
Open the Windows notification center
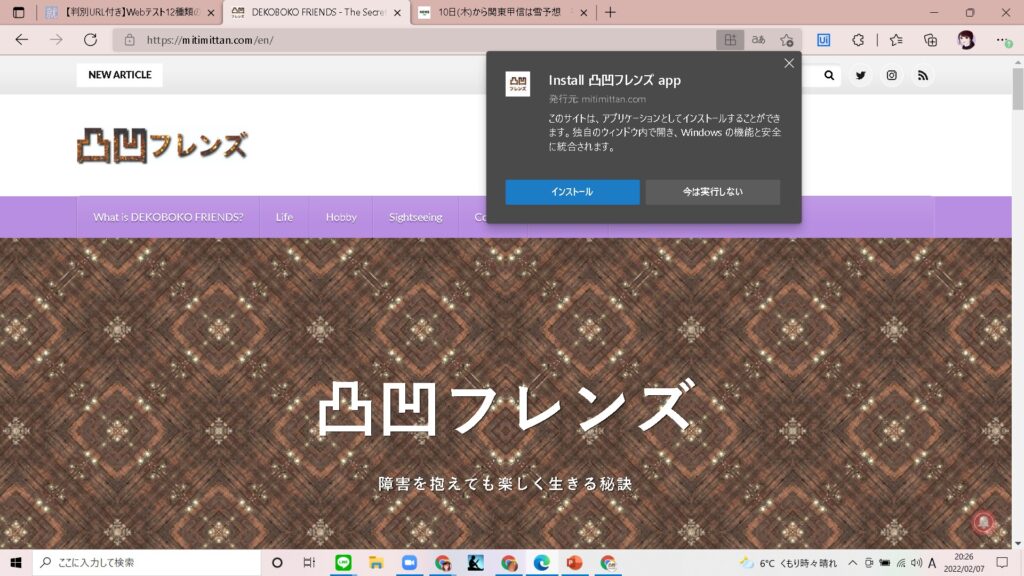click(1002, 563)
